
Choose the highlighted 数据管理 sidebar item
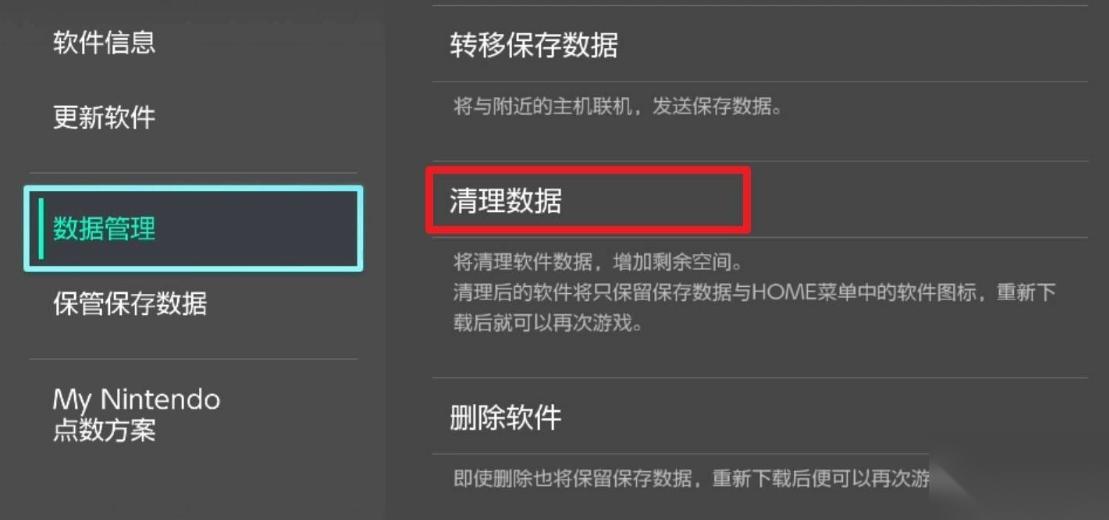click(193, 229)
